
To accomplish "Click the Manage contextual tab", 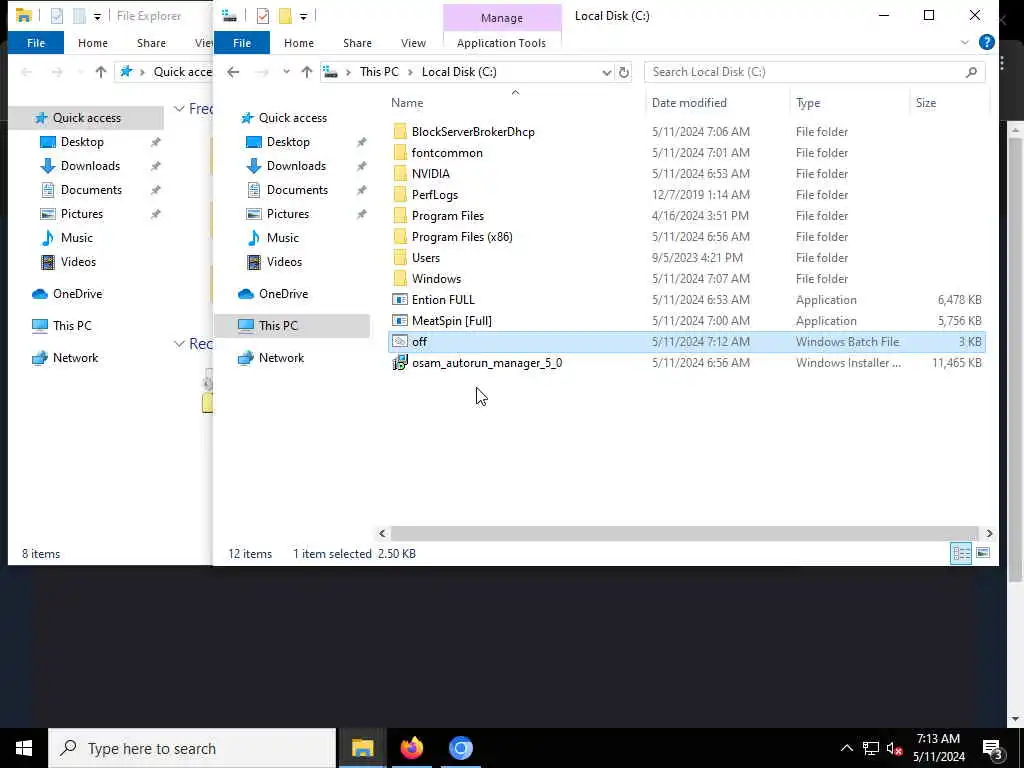I will (502, 18).
